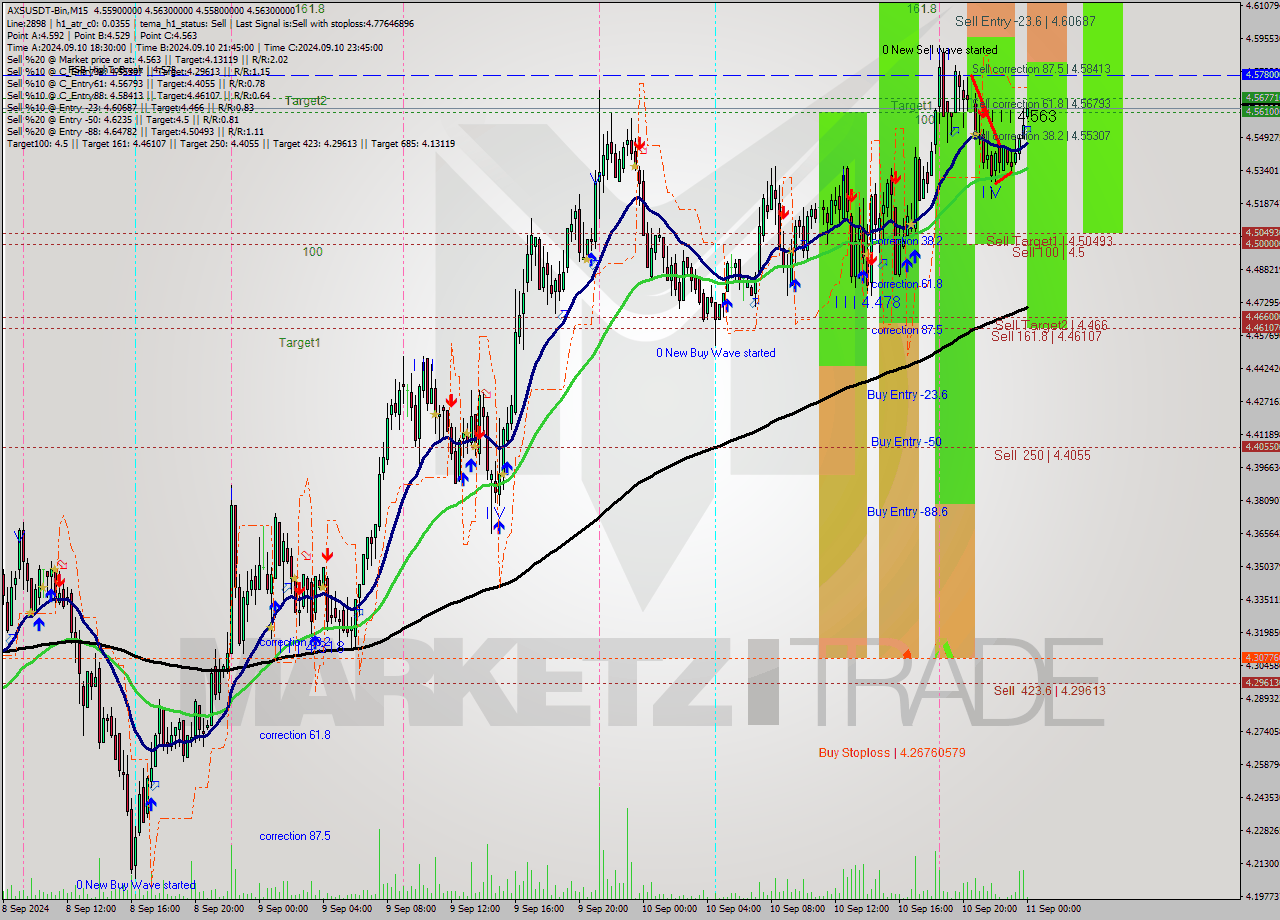Click the blue 4.57800 price tag
This screenshot has width=1280, height=920.
point(1259,74)
